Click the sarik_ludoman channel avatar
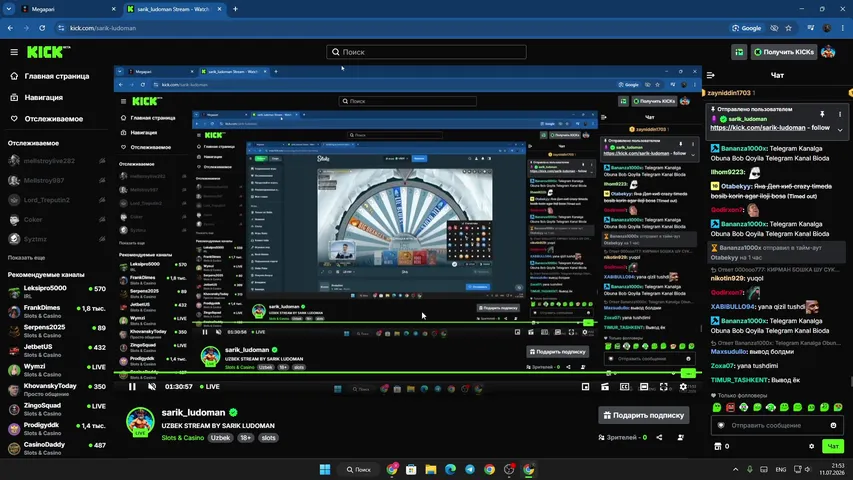 pos(140,421)
